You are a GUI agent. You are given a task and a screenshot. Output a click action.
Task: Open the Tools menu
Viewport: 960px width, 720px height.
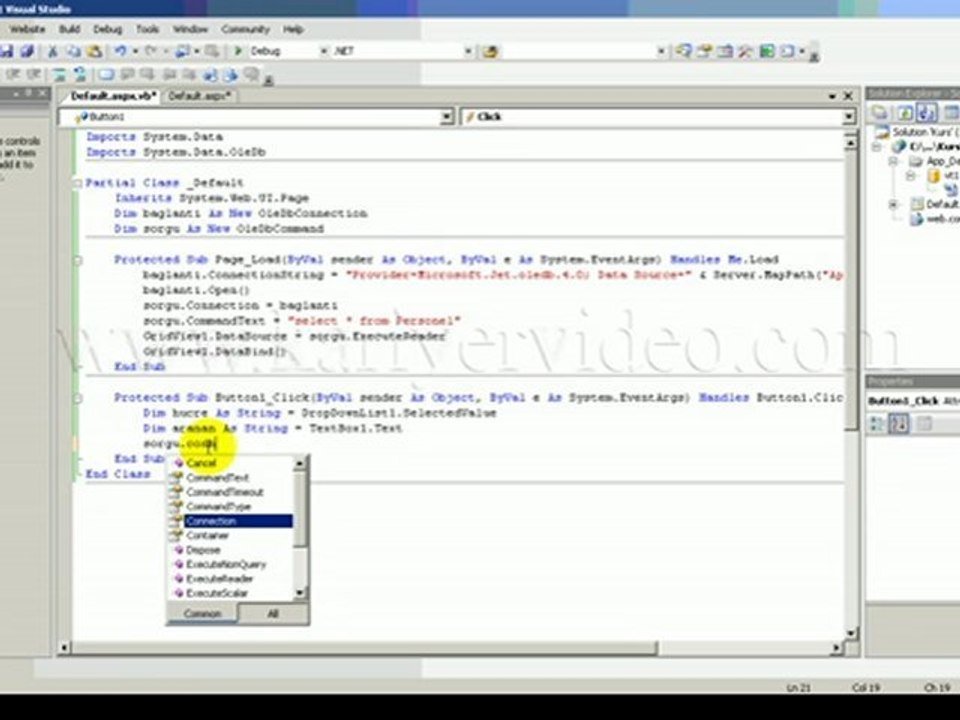(147, 29)
